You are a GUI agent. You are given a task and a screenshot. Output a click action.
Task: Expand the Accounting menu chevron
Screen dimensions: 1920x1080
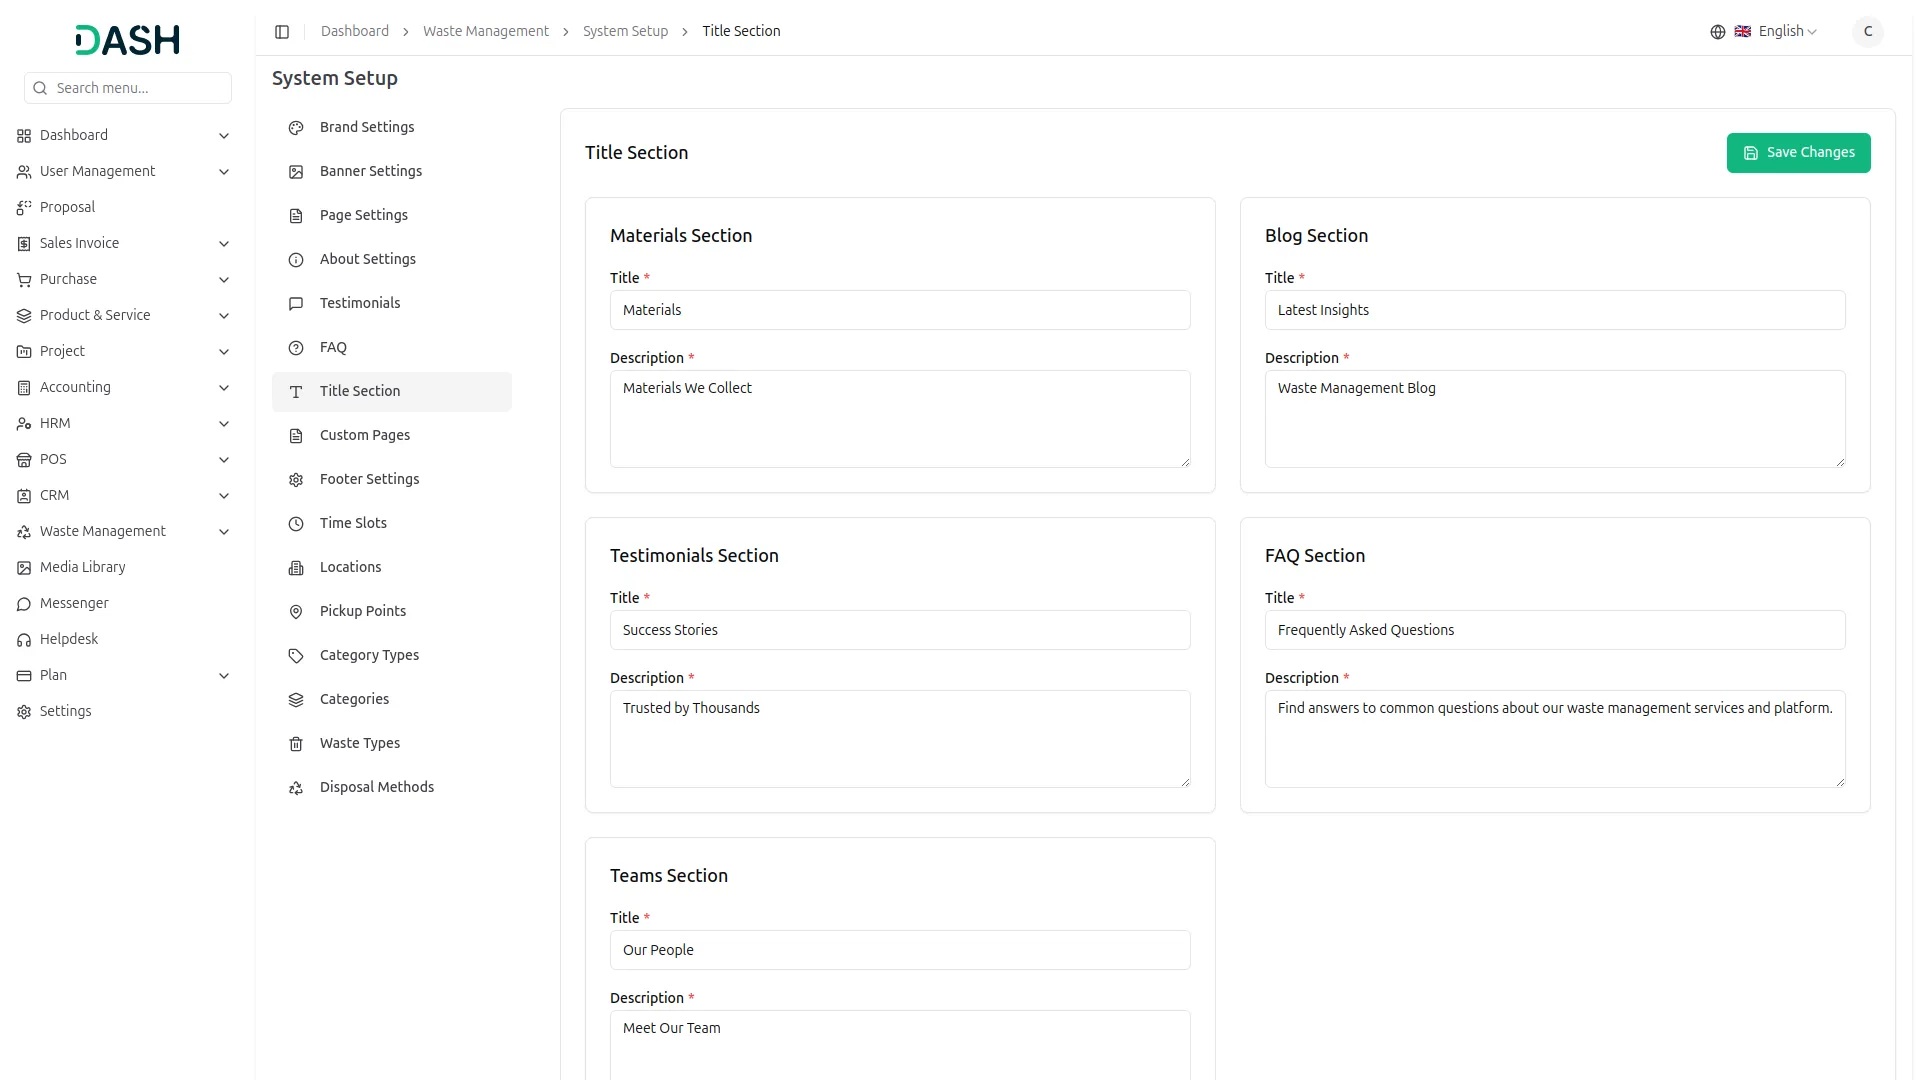click(x=224, y=388)
